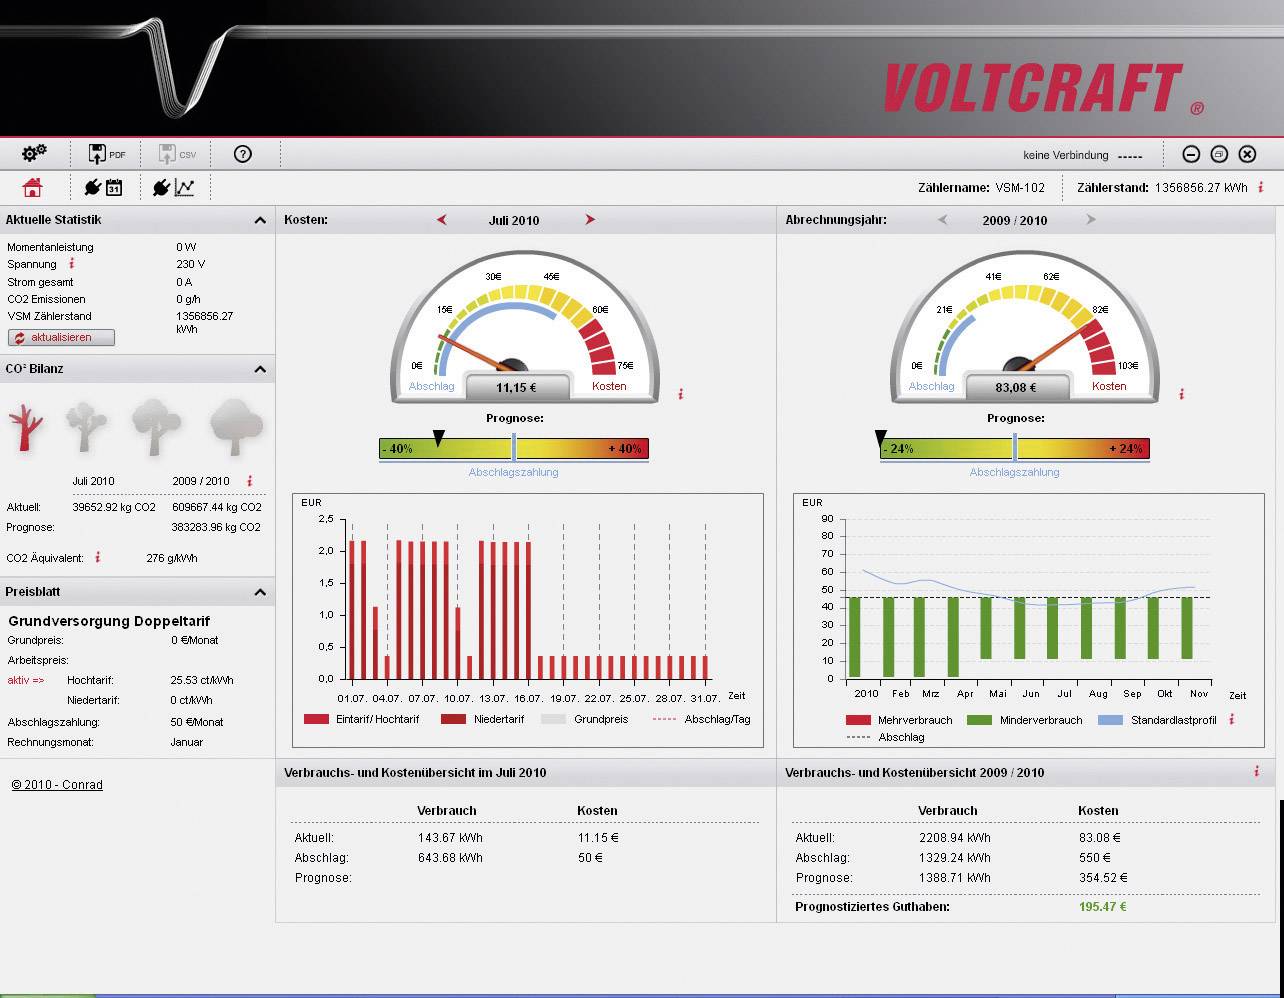Go to billing year before 2009 / 2010
The height and width of the screenshot is (998, 1284).
pos(942,220)
